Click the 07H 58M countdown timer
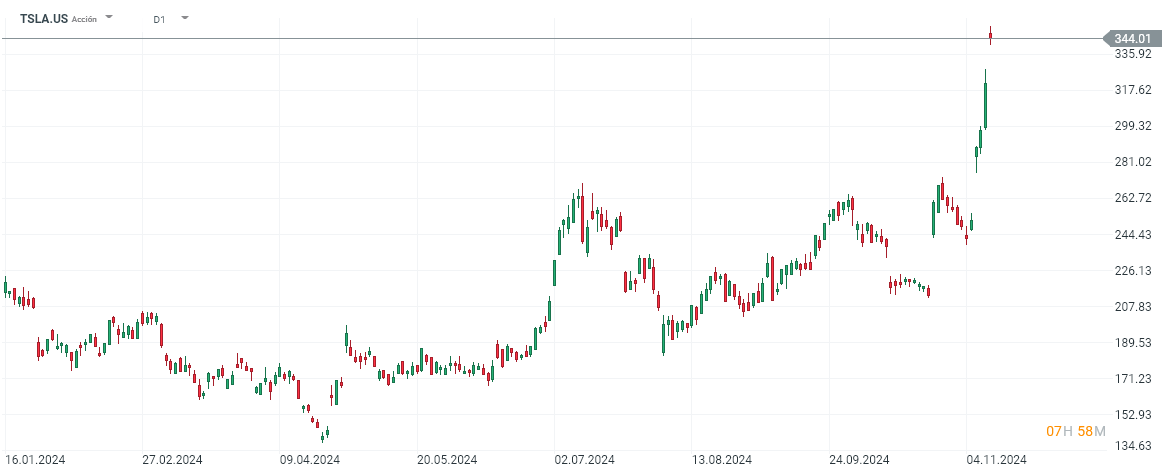 click(1076, 431)
